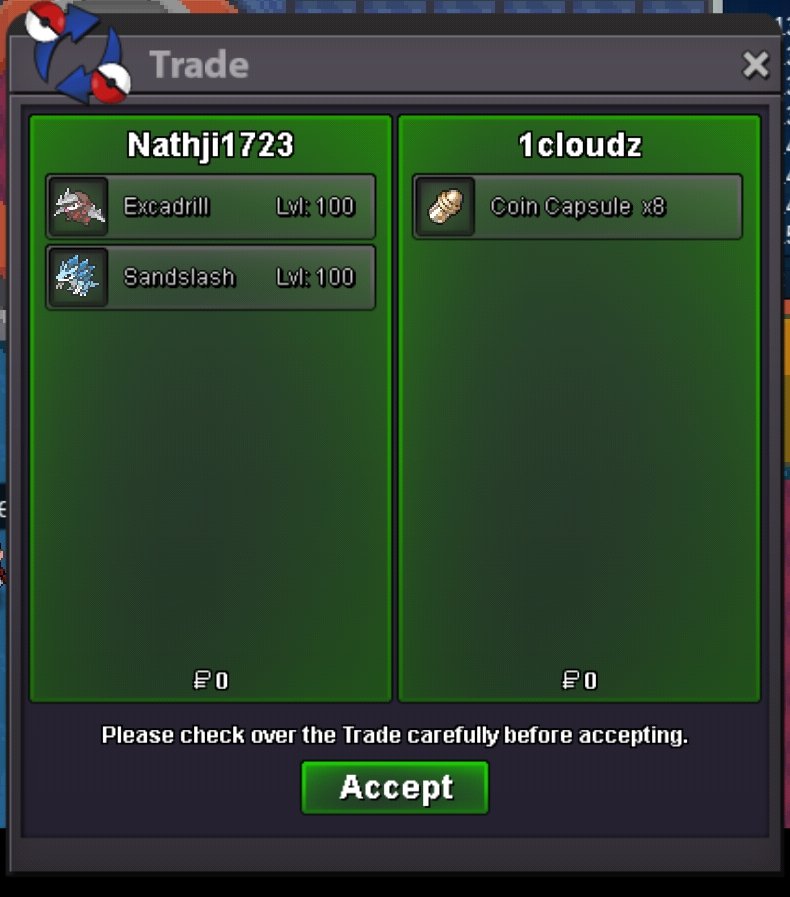Click the Sandslash level label

tap(316, 277)
